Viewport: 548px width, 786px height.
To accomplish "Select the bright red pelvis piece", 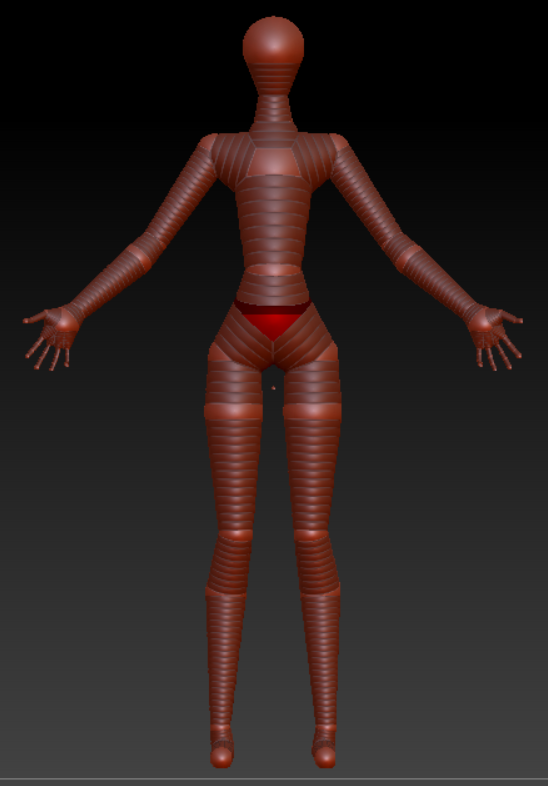I will 272,321.
